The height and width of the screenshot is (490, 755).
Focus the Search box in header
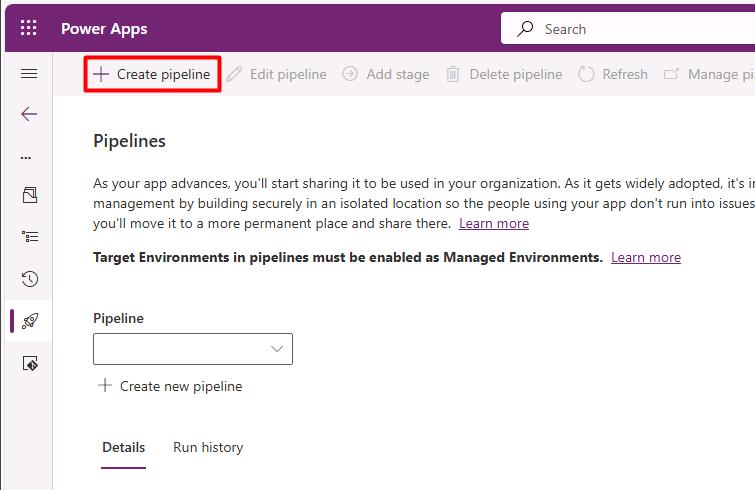(x=628, y=29)
